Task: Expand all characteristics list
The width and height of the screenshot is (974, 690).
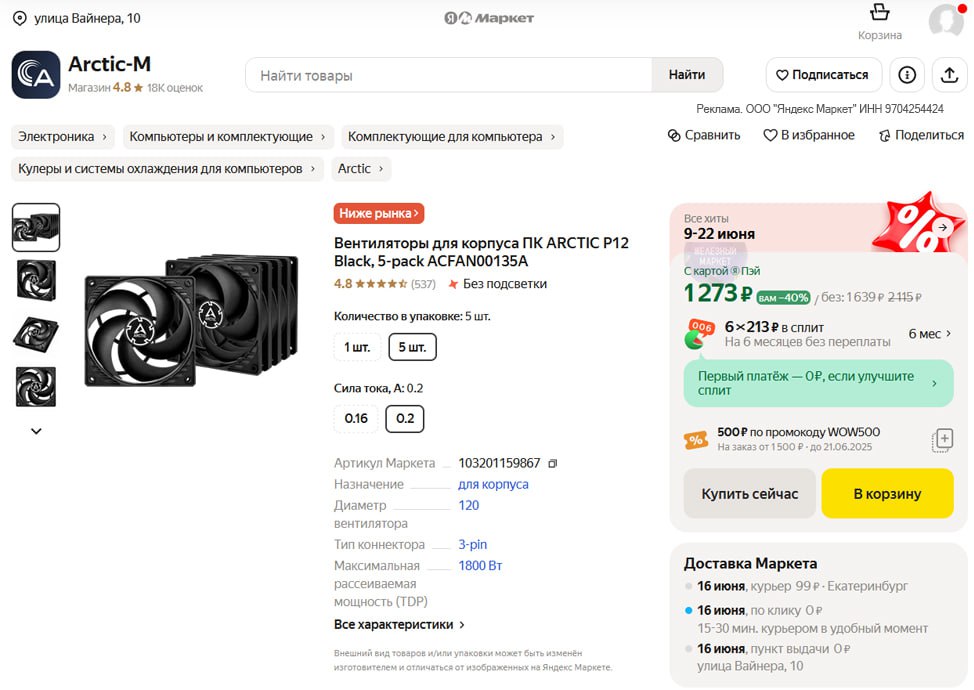Action: pyautogui.click(x=399, y=625)
